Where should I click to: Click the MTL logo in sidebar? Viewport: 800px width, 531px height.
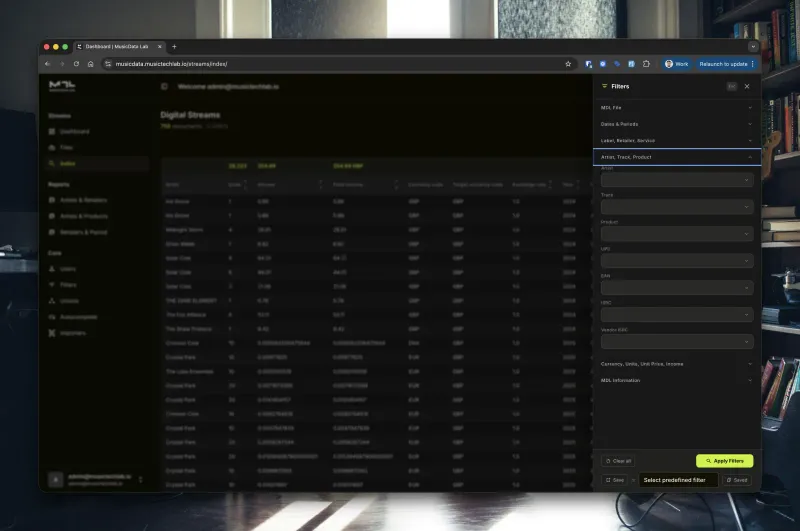click(62, 86)
